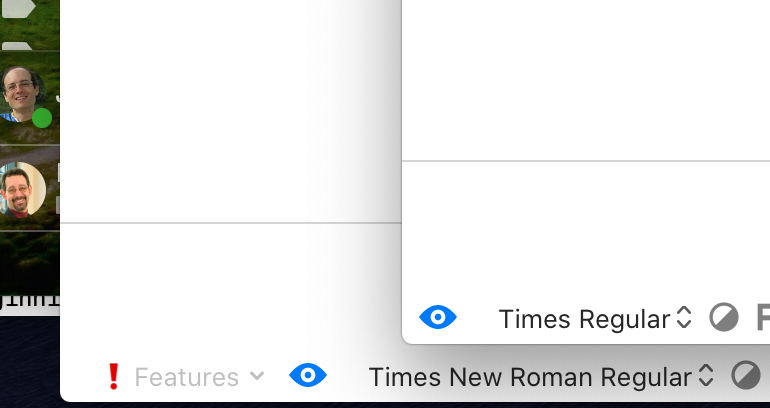770x408 pixels.
Task: Click the half-circle icon after Times New Roman Regular
Action: [x=746, y=376]
